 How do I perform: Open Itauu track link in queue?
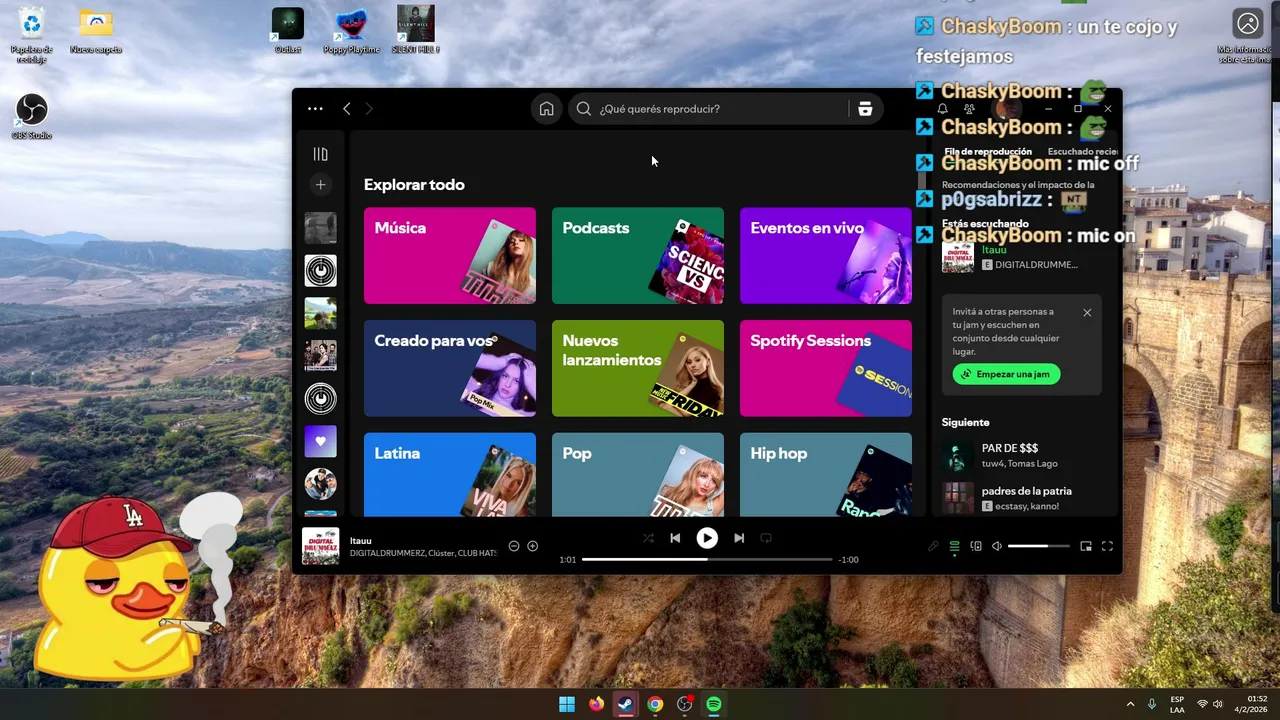tap(993, 250)
